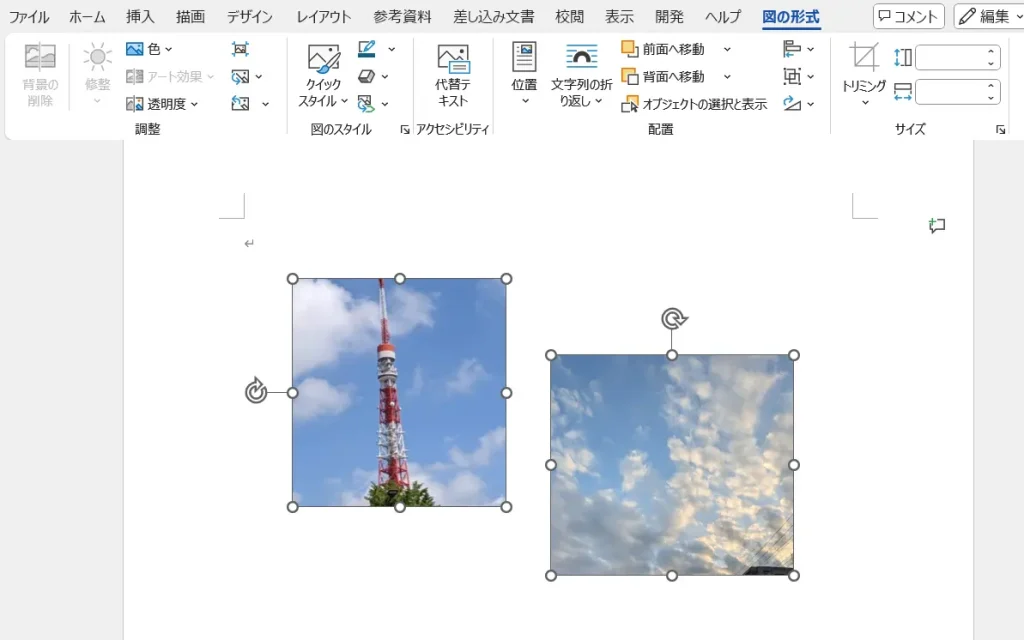Click the comment marker in right margin
1024x640 pixels.
(937, 226)
